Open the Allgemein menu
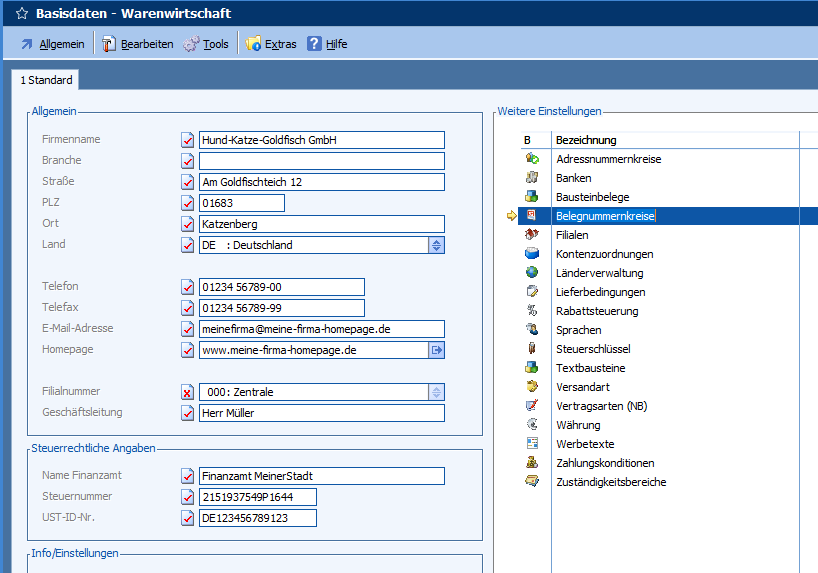818x573 pixels. 52,44
